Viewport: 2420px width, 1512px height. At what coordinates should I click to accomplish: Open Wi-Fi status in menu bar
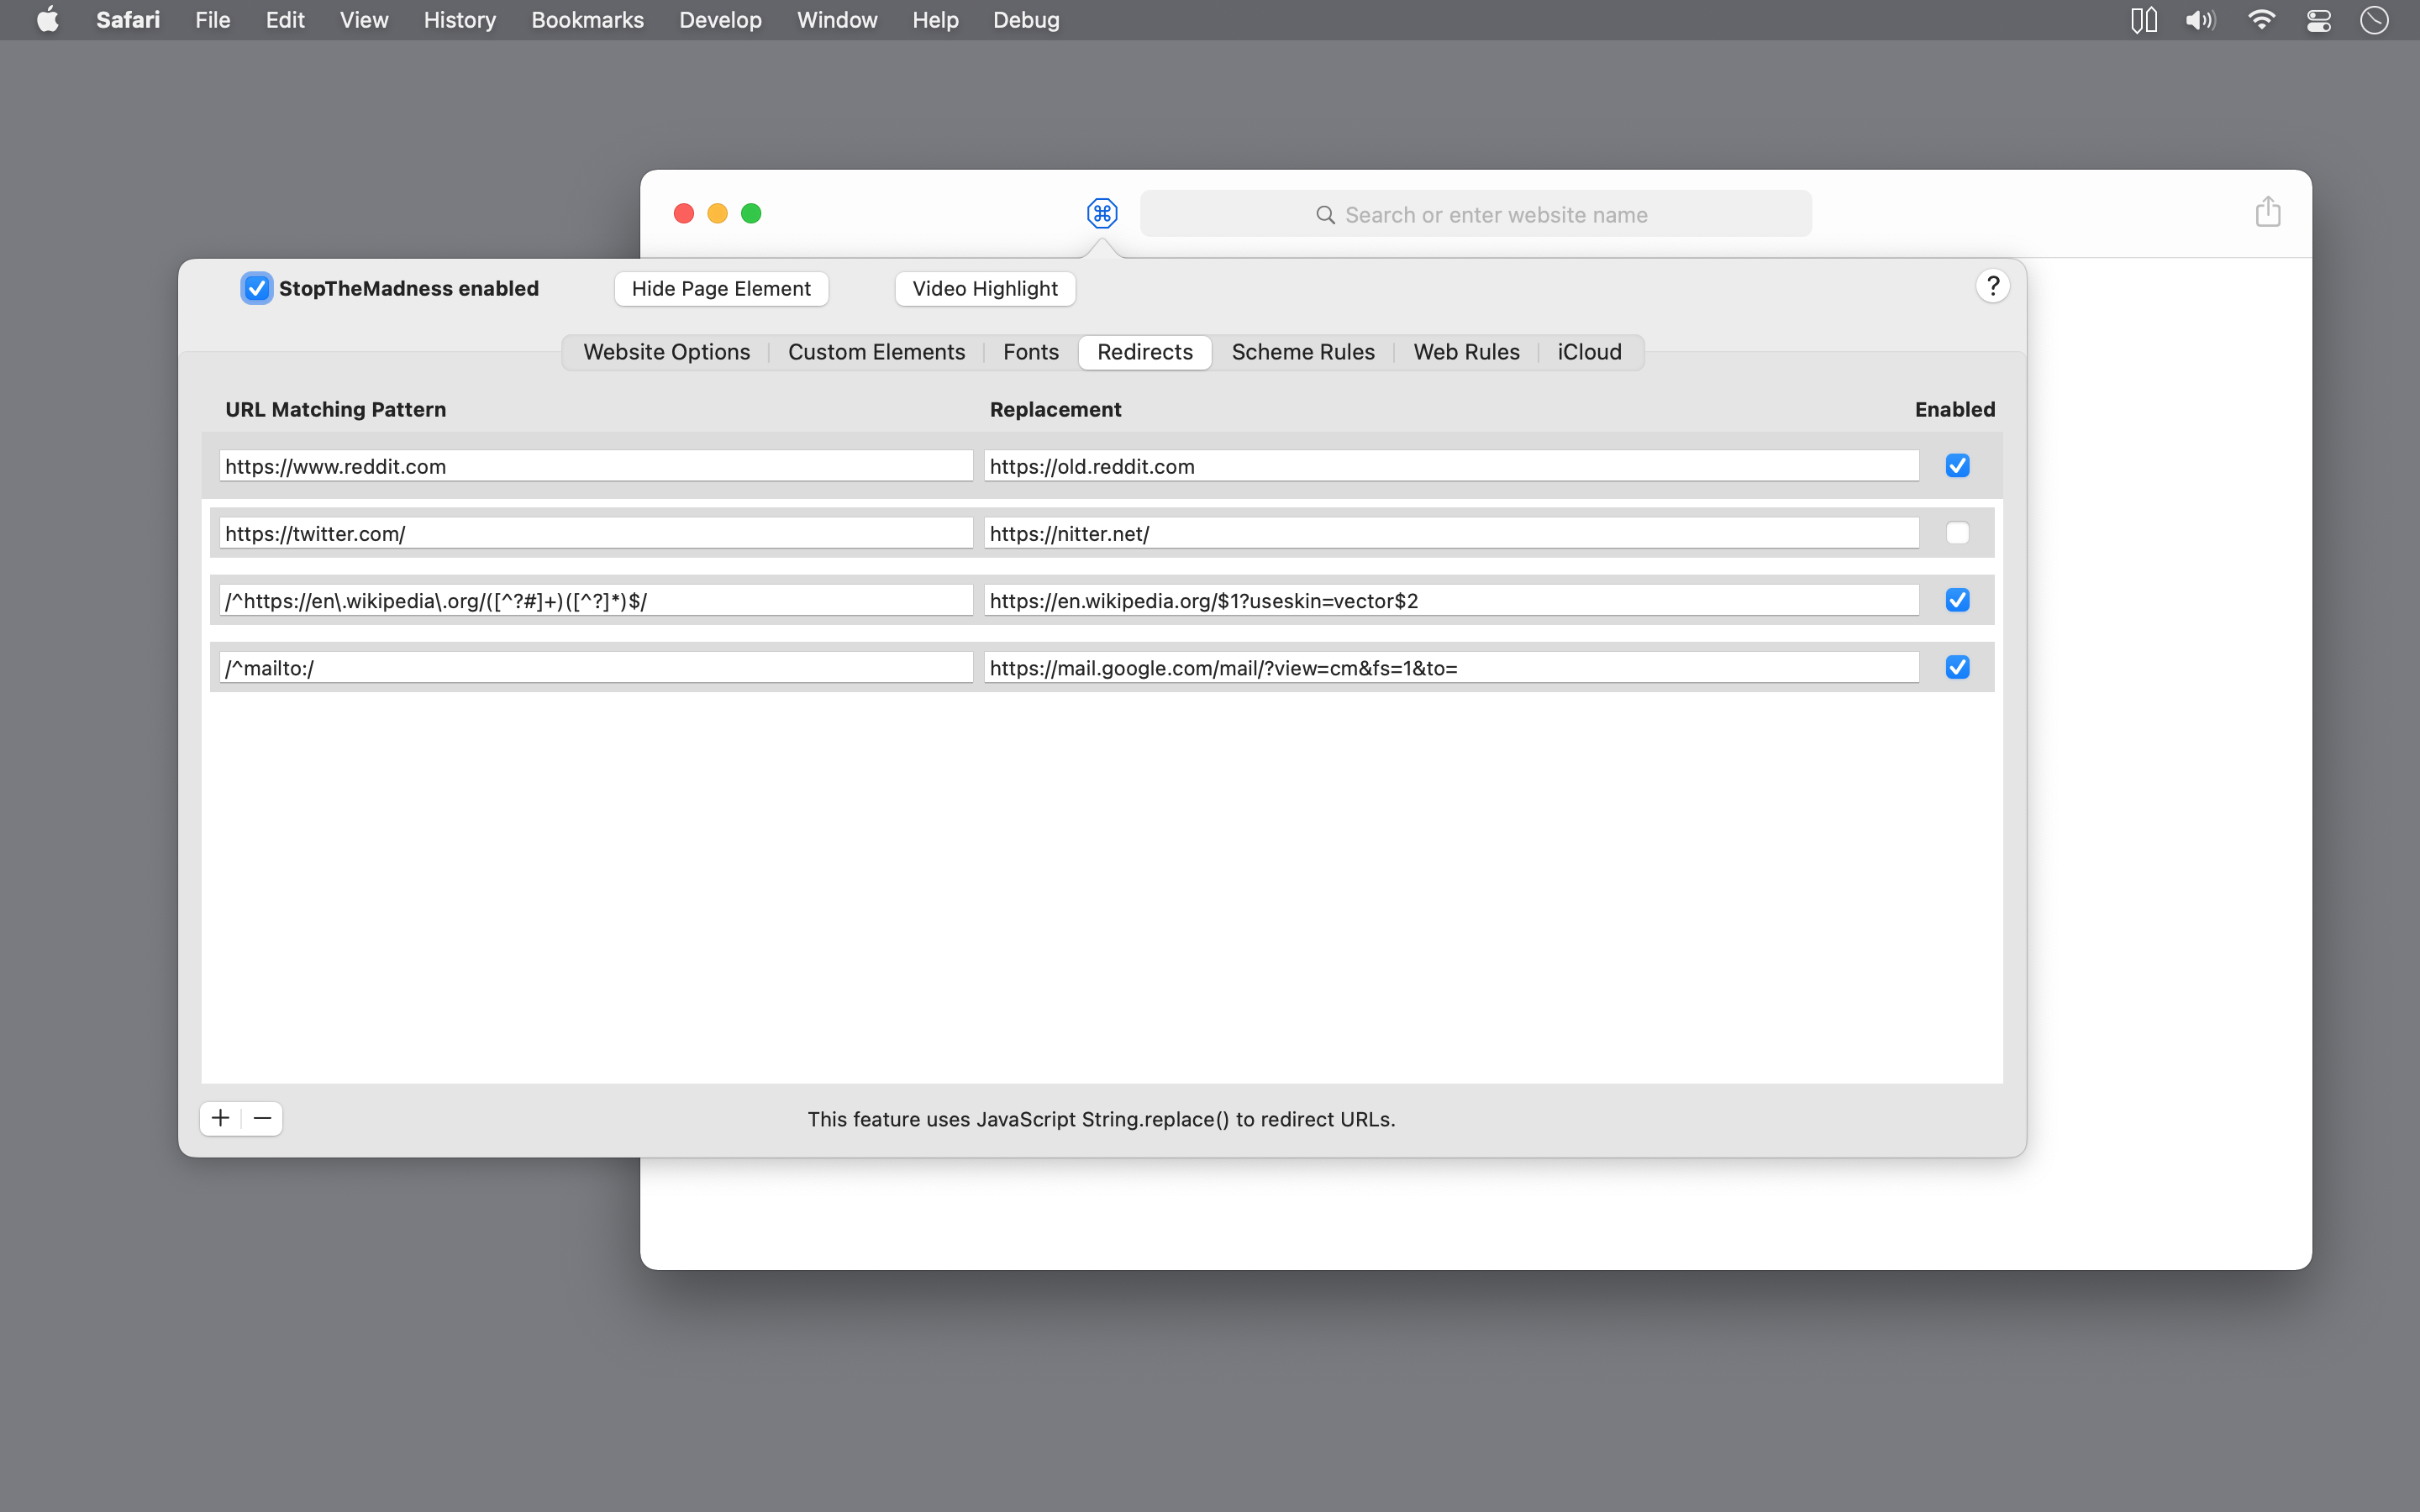(x=2261, y=20)
